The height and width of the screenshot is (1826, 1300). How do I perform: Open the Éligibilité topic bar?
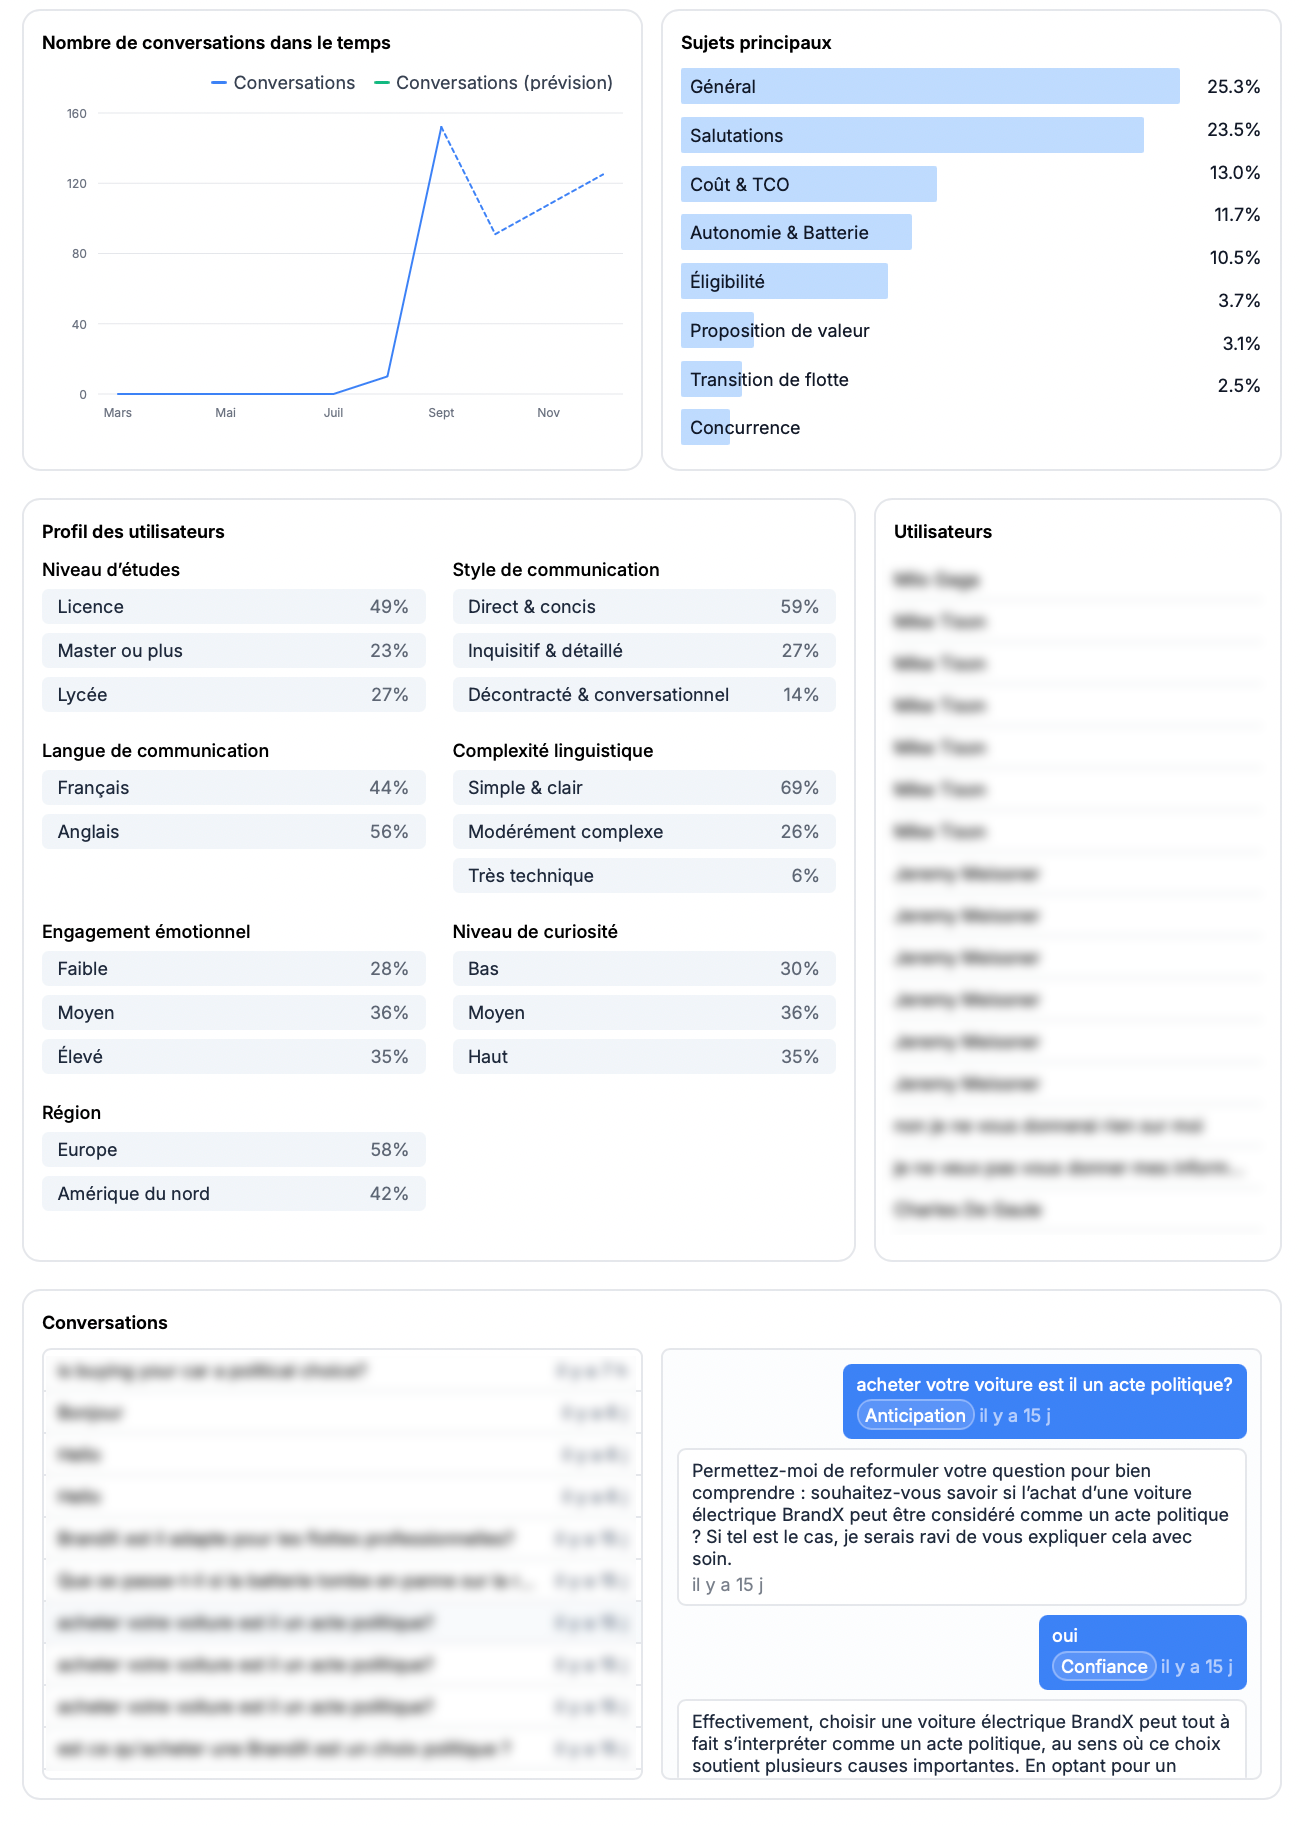784,282
